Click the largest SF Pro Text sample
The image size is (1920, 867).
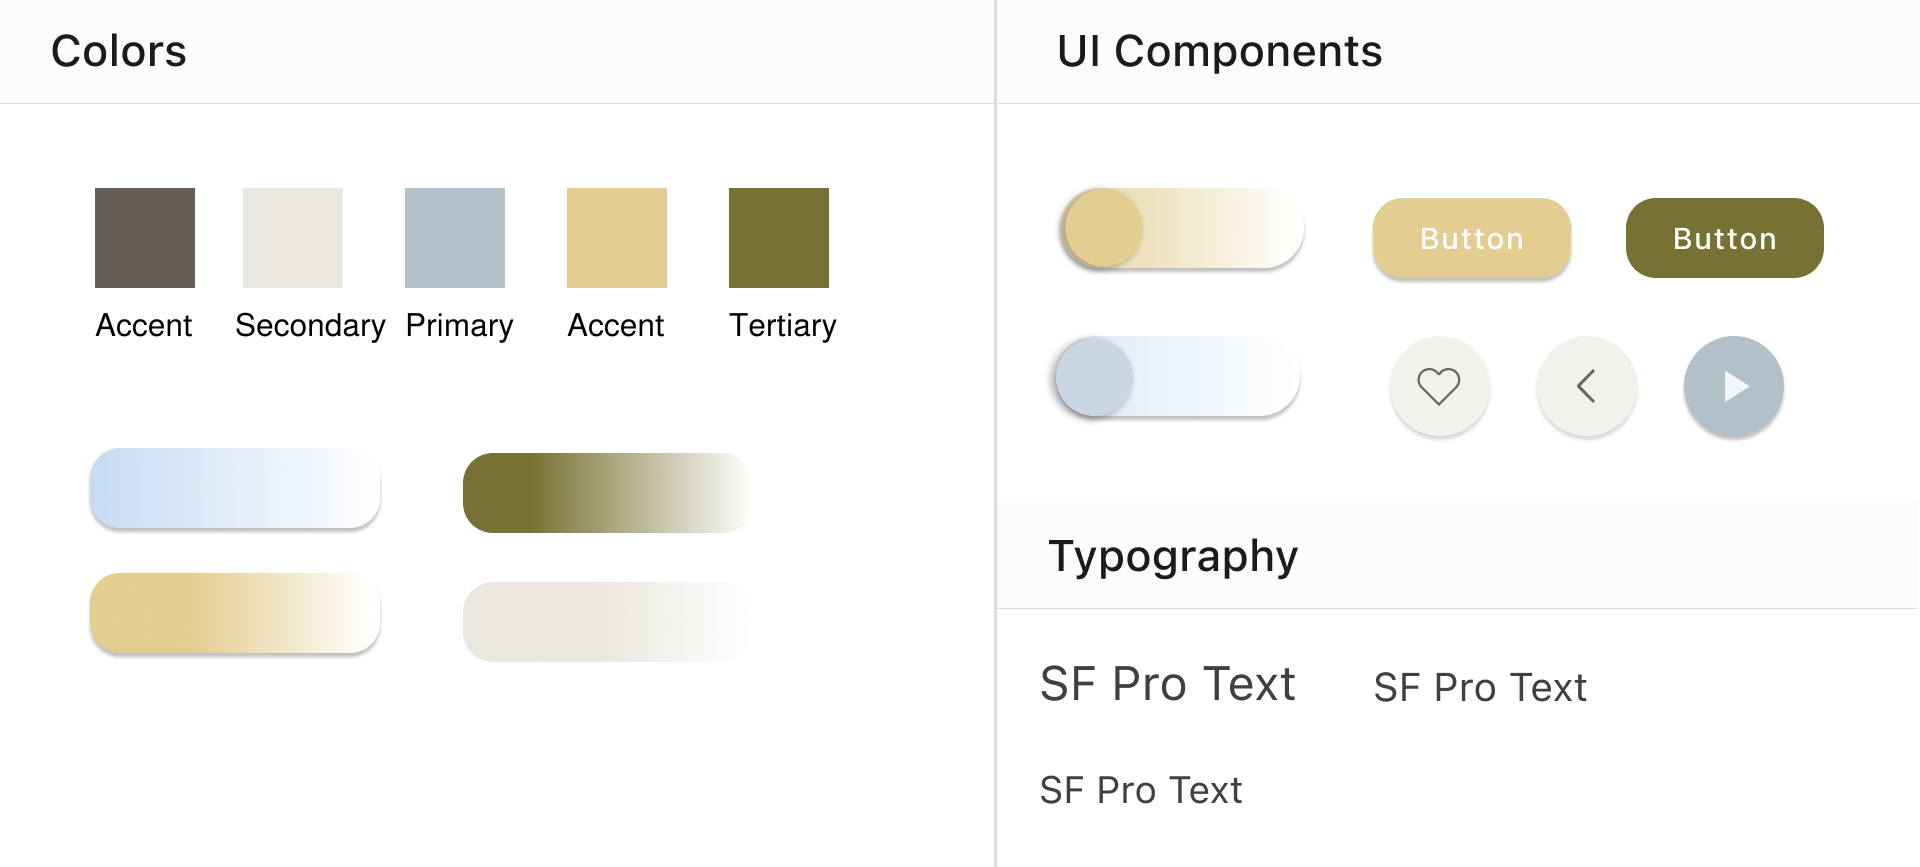tap(1167, 685)
